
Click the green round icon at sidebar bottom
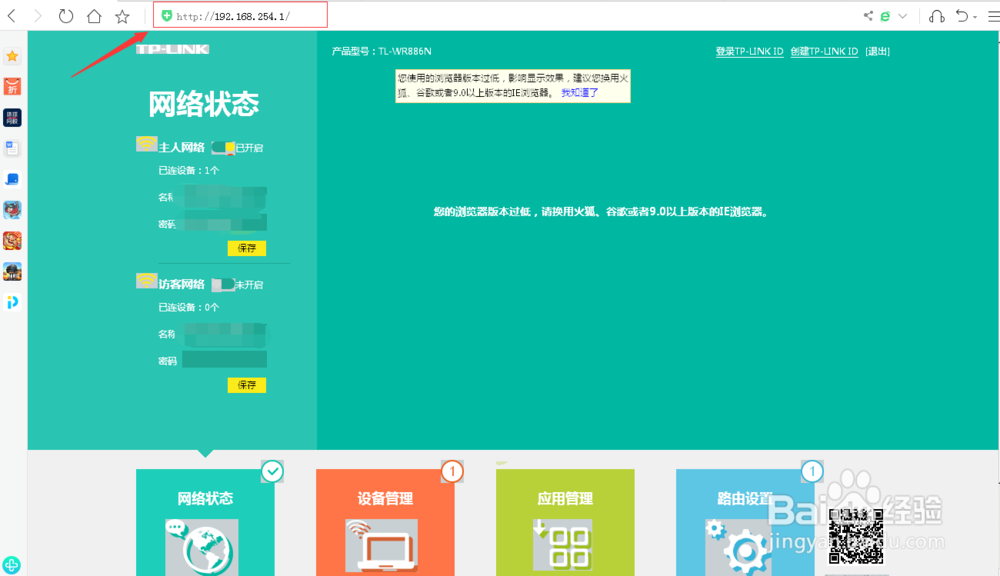[x=11, y=565]
